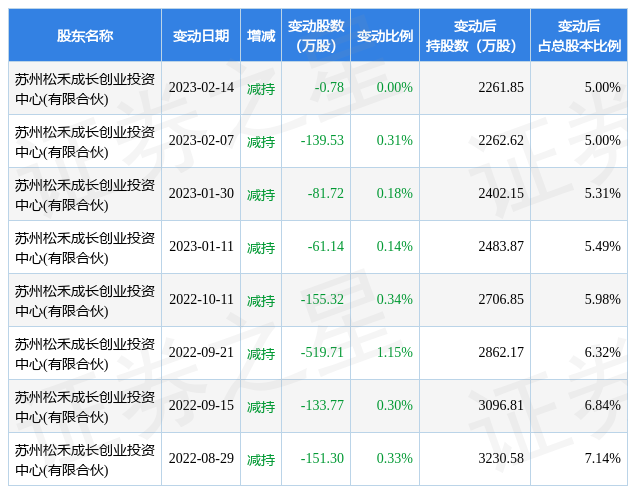The image size is (628, 494).
Task: Click the change ratio 0.00%
Action: 395,87
